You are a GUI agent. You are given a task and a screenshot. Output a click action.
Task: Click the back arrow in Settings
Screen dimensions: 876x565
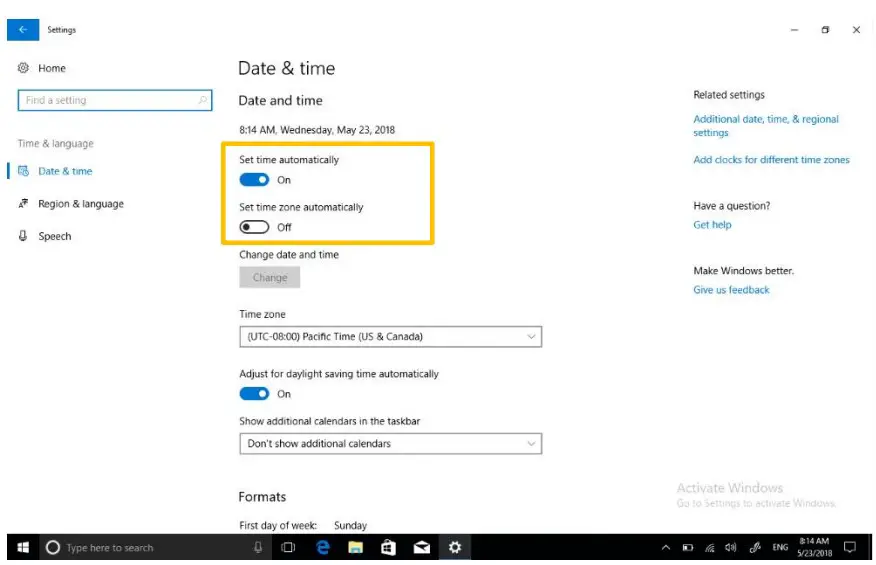pos(23,30)
